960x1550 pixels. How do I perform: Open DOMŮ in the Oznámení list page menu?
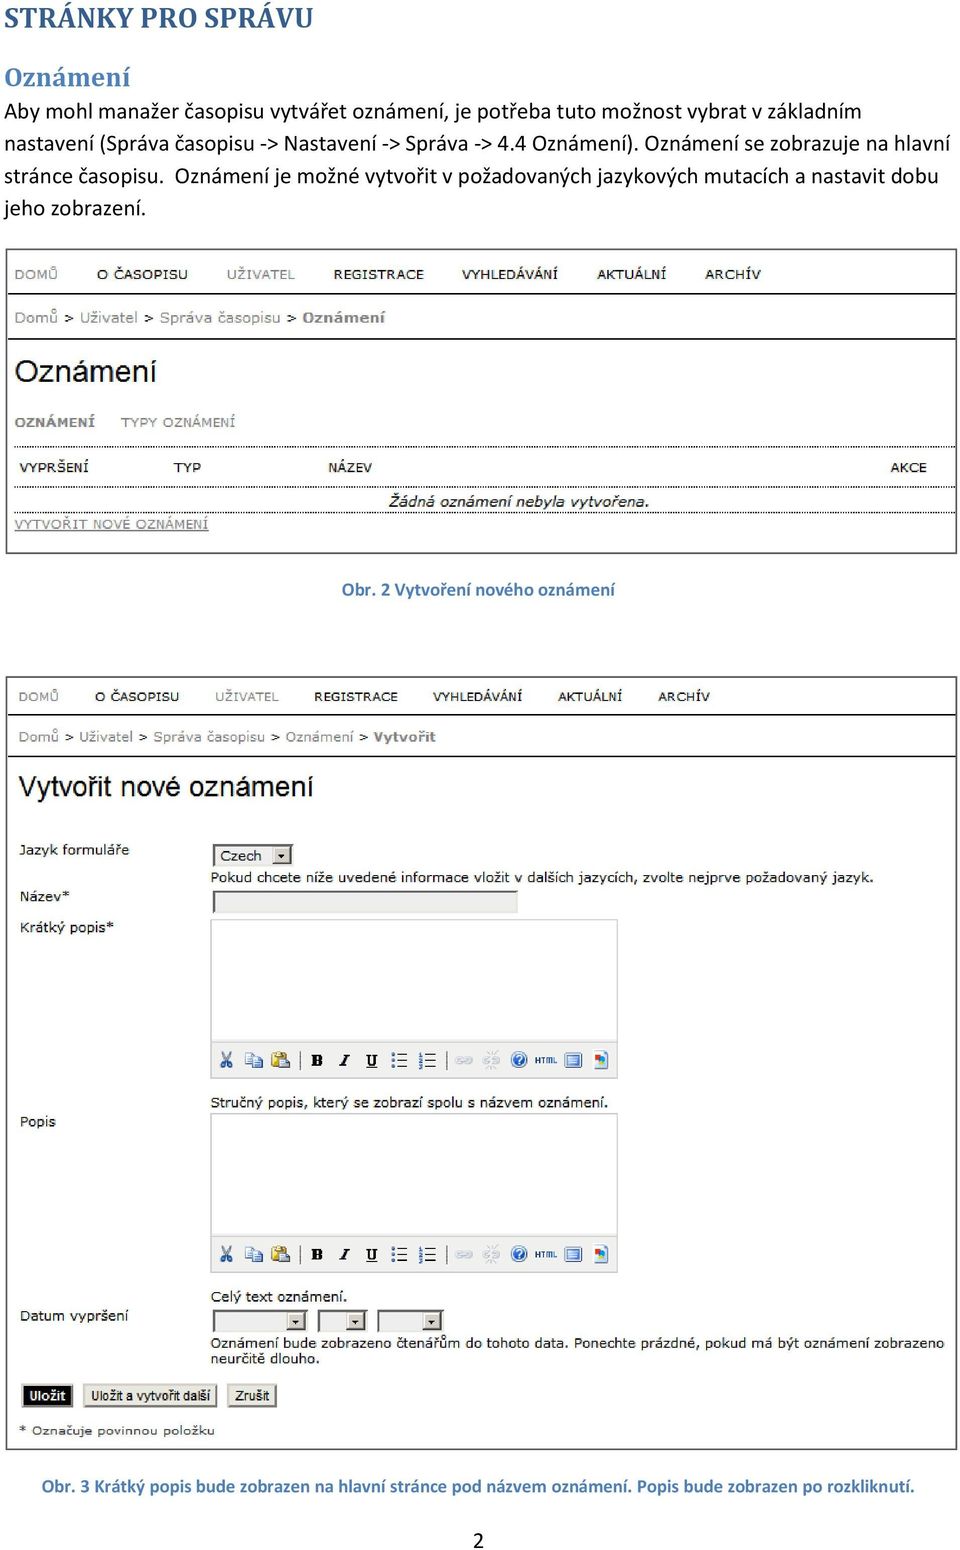[x=36, y=274]
